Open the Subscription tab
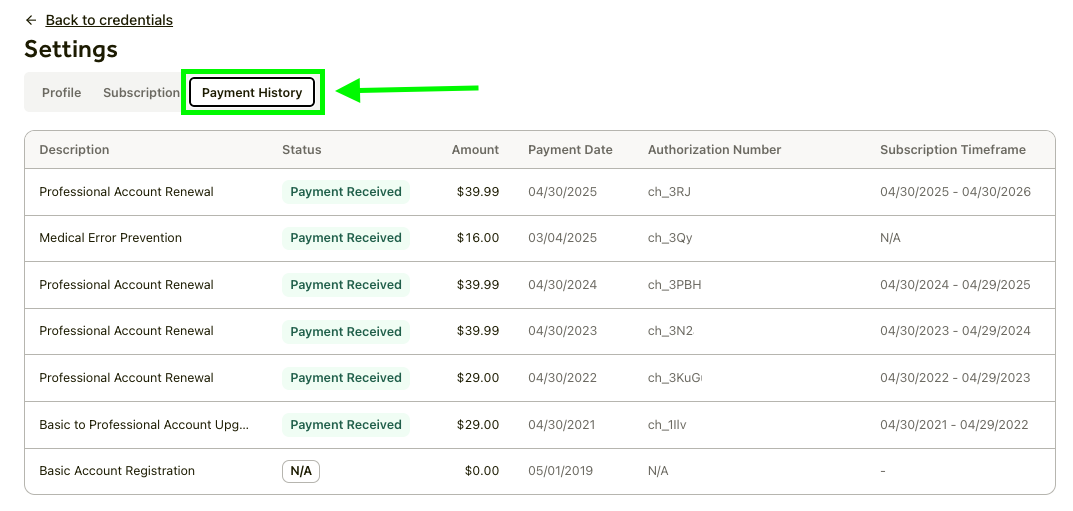 click(x=141, y=93)
